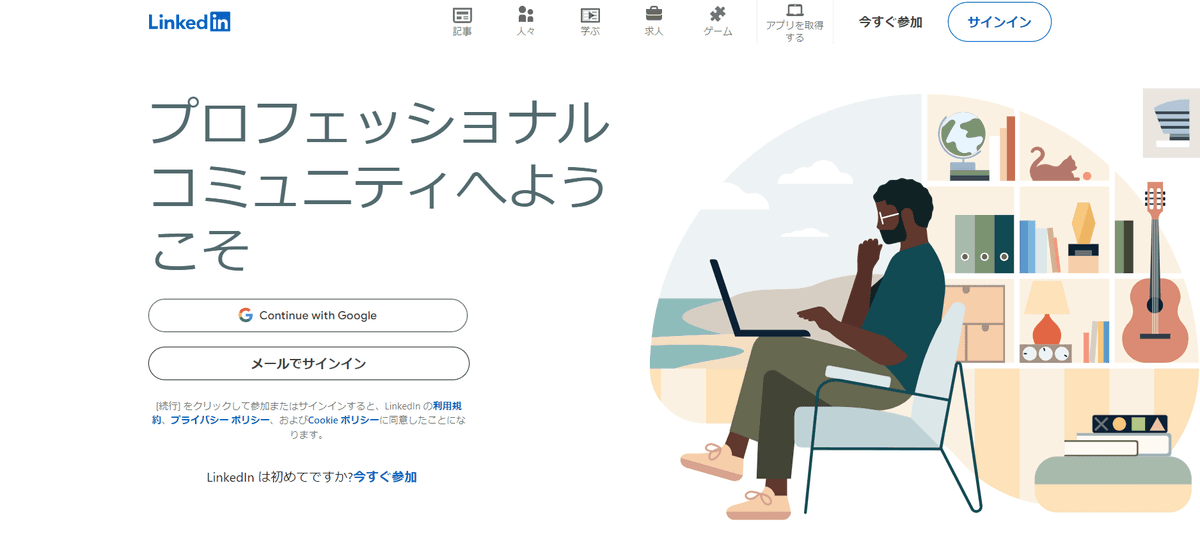Click 今すぐ参加 link below sign-in buttons
1200x549 pixels.
[x=385, y=477]
